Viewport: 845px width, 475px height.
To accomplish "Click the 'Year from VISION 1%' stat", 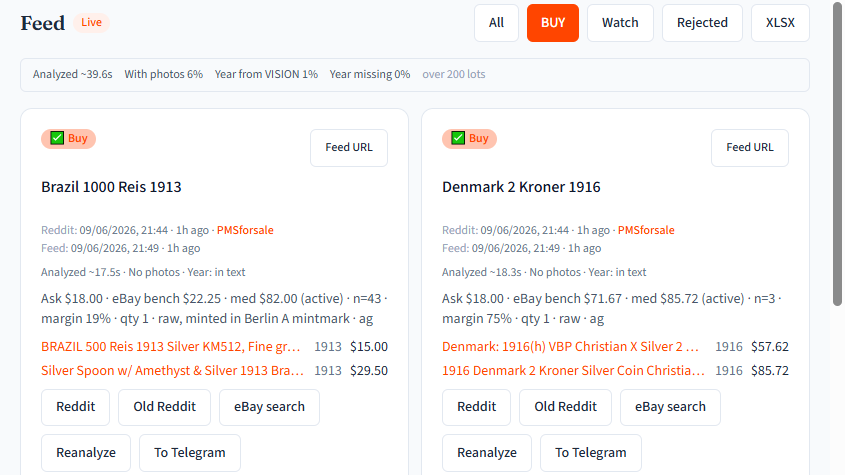I will [266, 74].
